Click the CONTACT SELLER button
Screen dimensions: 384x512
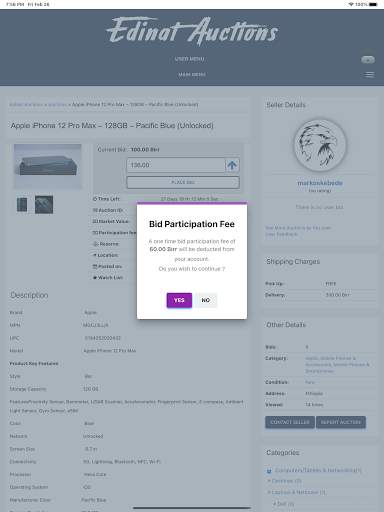[290, 422]
